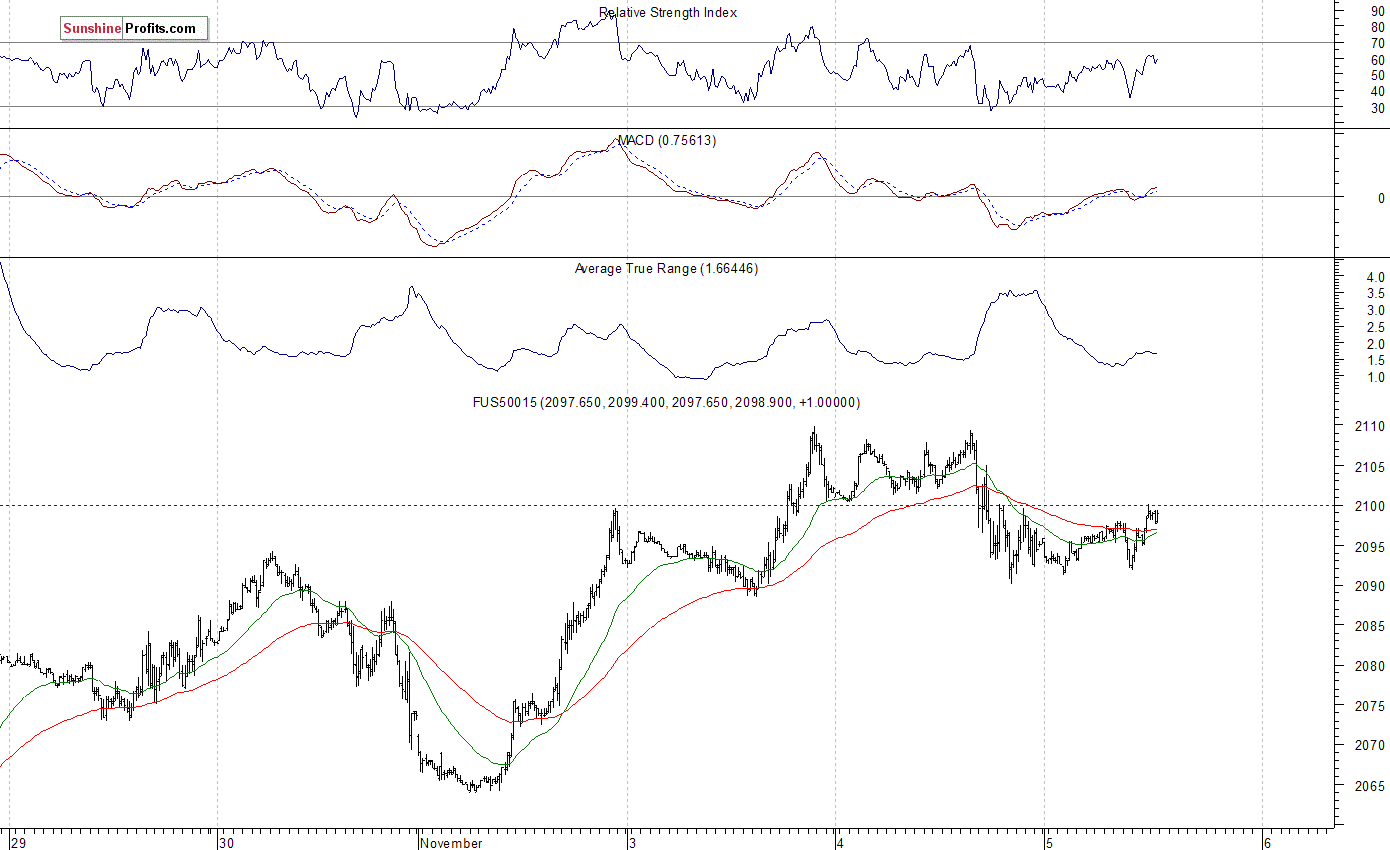This screenshot has height=850, width=1390.
Task: Click the 6 date label on time axis
Action: click(1267, 842)
